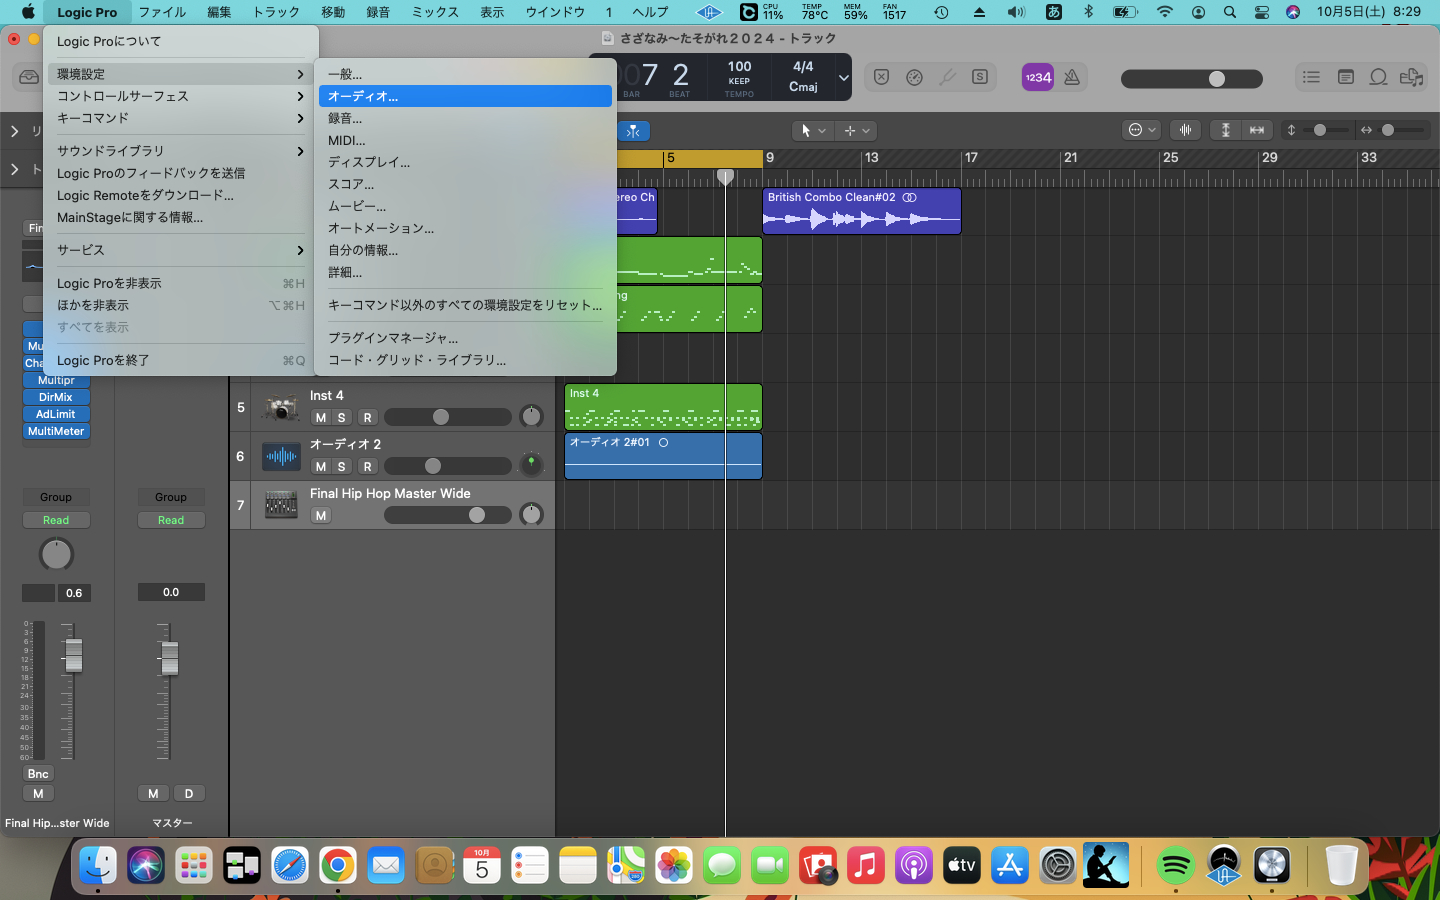Screen dimensions: 1440x900
Task: Open the ellipsis options dropdown above the ruler
Action: pos(1141,130)
